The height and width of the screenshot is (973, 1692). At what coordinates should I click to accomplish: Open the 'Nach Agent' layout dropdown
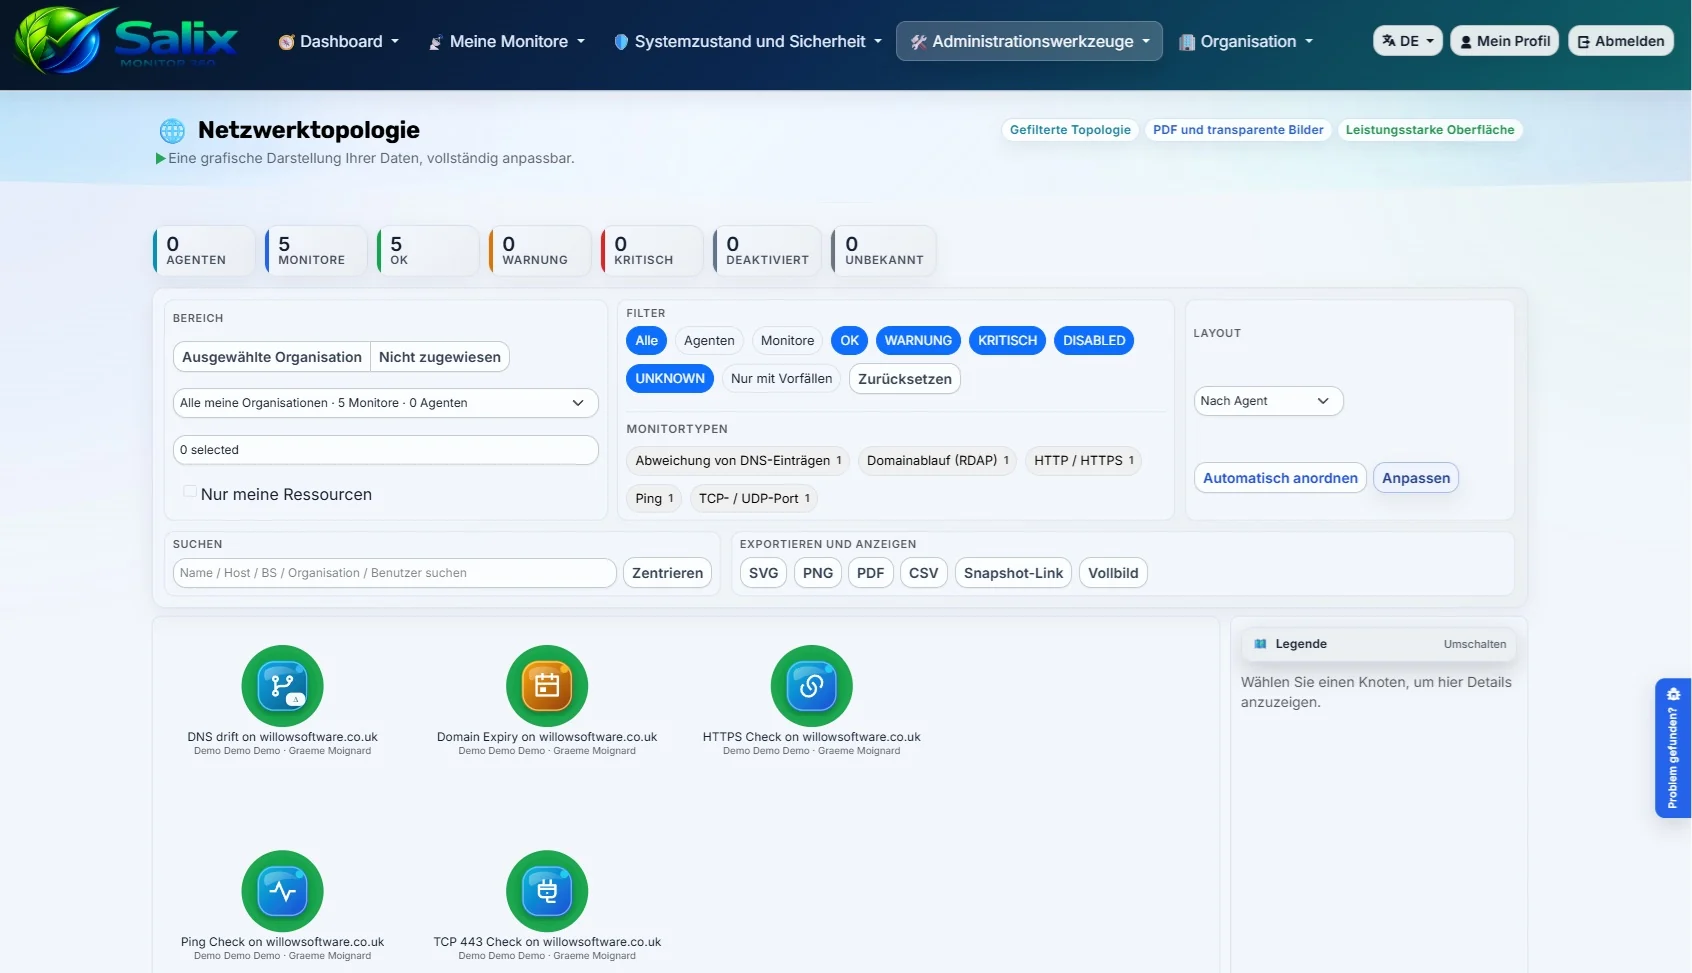coord(1268,401)
